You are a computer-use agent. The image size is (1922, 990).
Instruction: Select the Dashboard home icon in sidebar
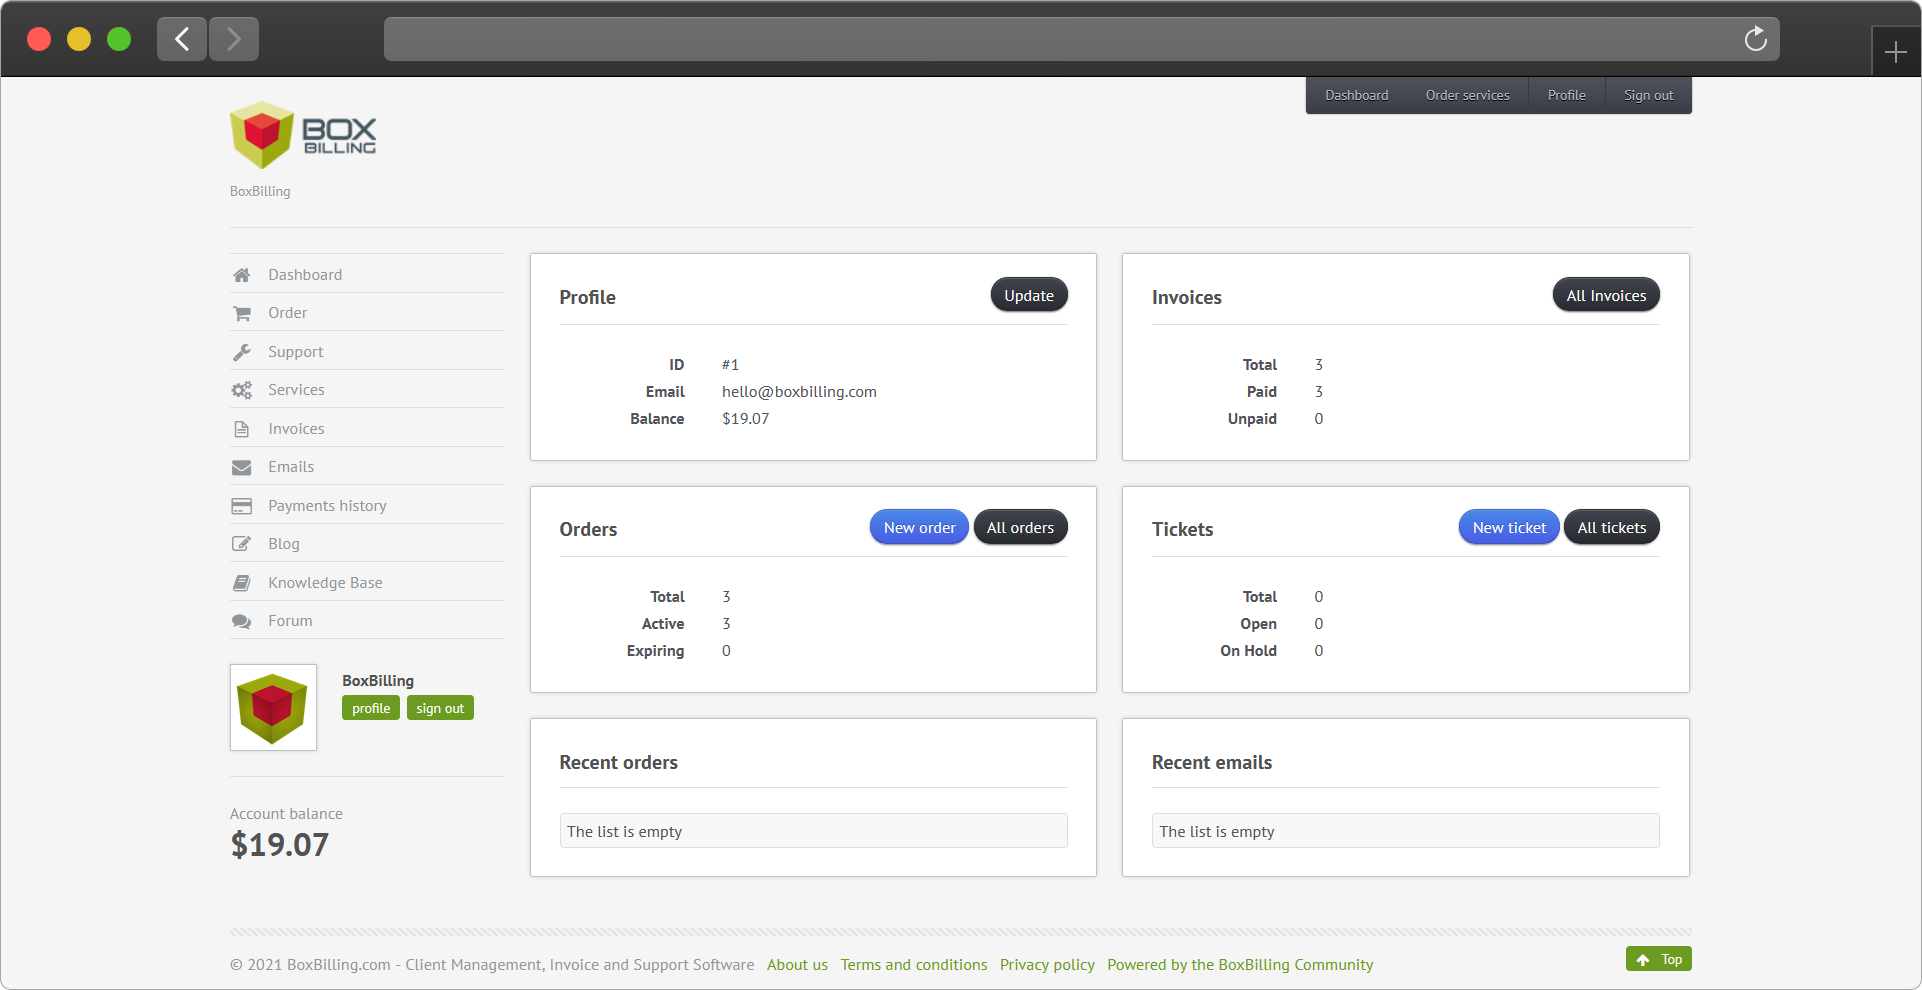pos(242,274)
